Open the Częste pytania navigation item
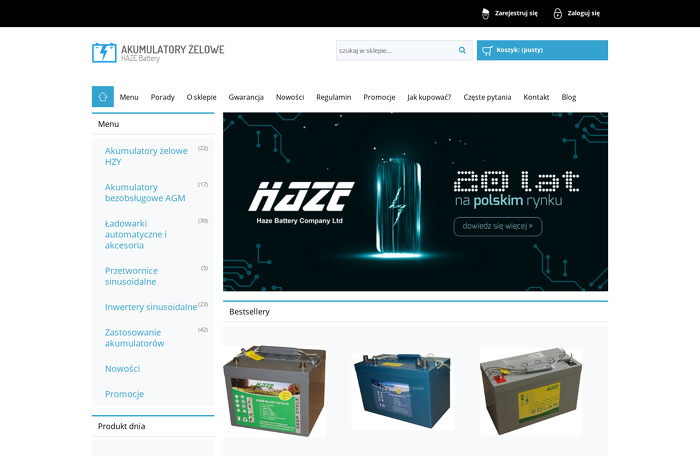 tap(487, 97)
